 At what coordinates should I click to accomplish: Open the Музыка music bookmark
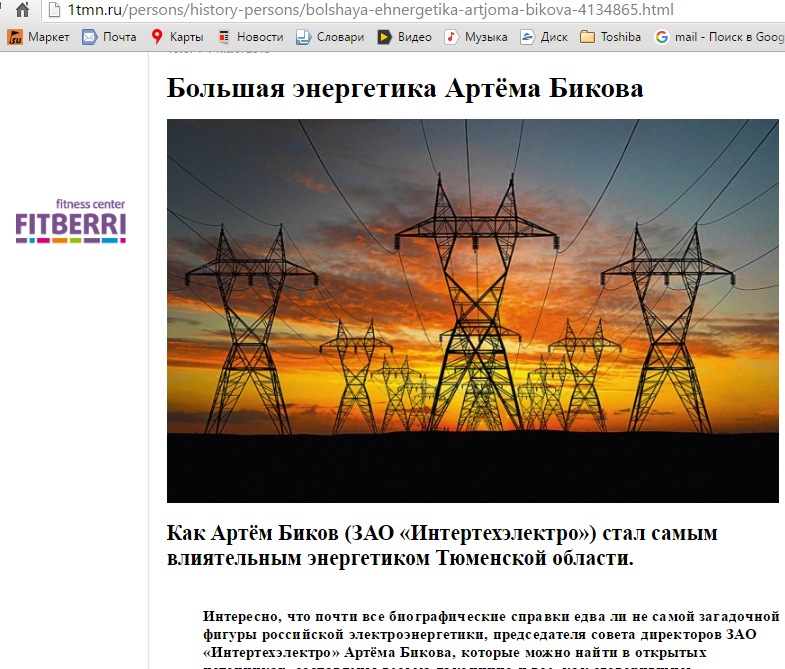(x=476, y=37)
